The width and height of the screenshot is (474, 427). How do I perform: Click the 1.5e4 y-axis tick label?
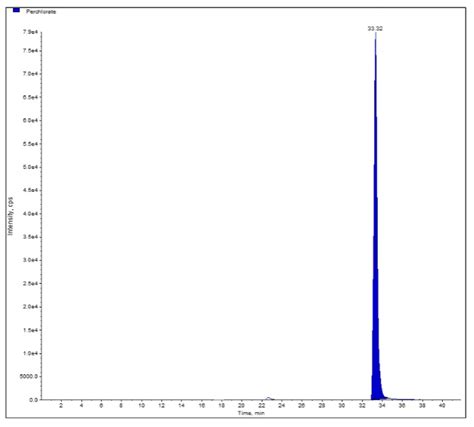click(30, 330)
